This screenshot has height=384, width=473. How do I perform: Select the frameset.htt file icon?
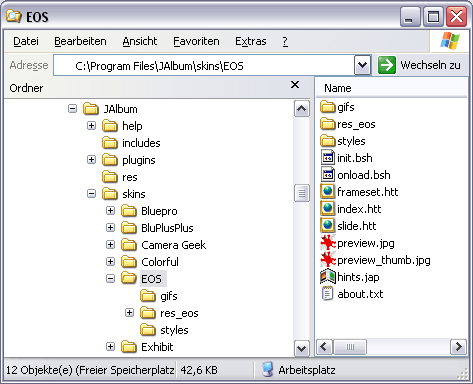(328, 192)
